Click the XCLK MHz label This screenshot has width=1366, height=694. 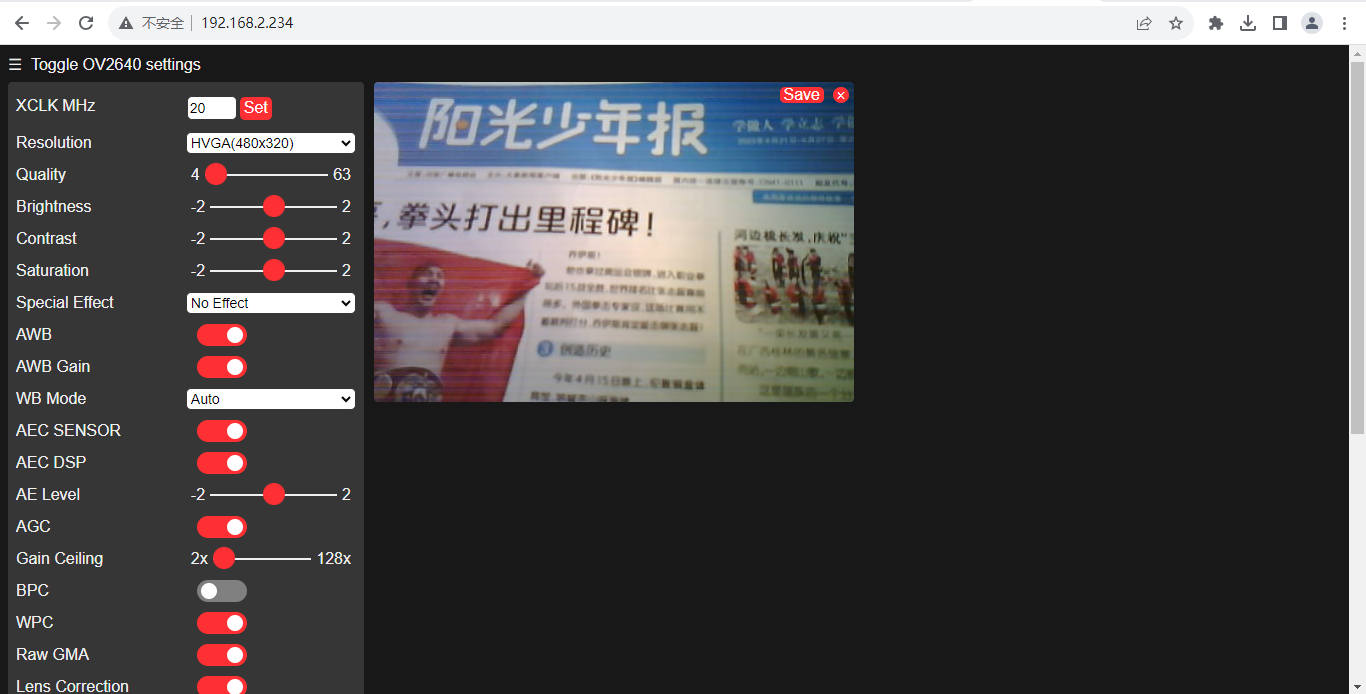[x=56, y=105]
